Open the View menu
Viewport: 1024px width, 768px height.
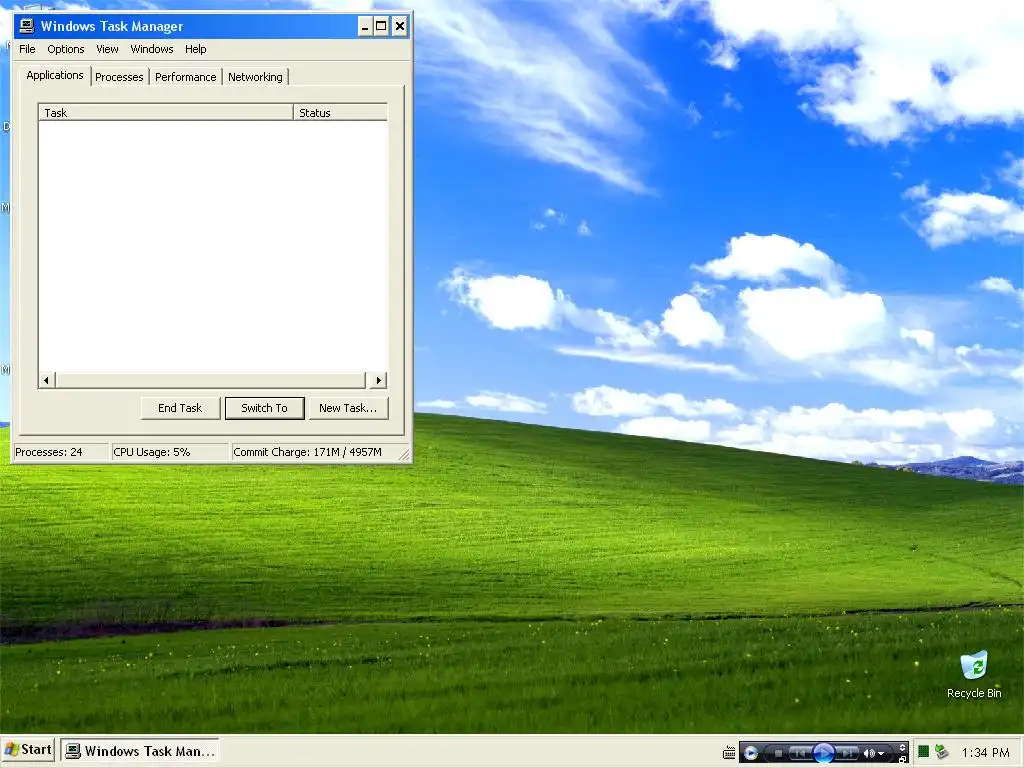tap(107, 49)
